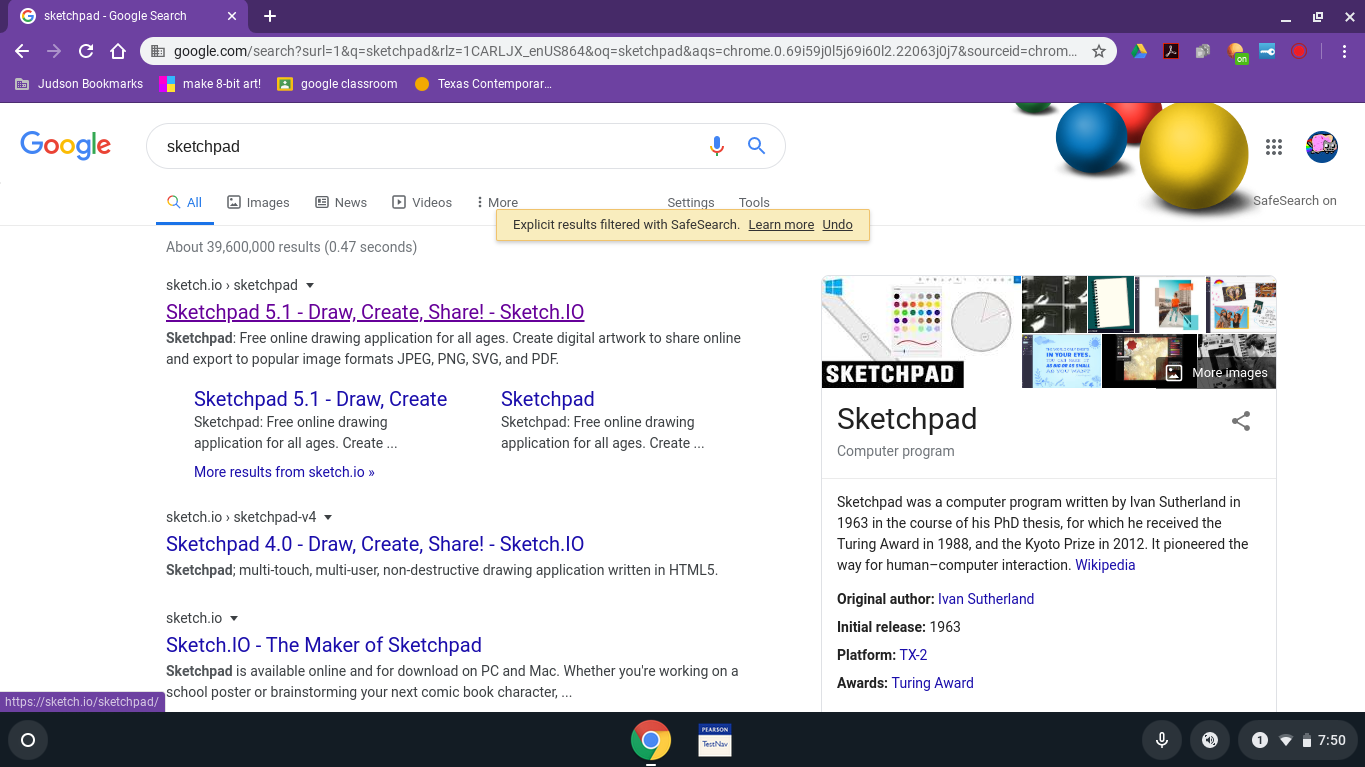Open the Pearson TestNav app on shelf
The width and height of the screenshot is (1365, 767).
pos(715,740)
